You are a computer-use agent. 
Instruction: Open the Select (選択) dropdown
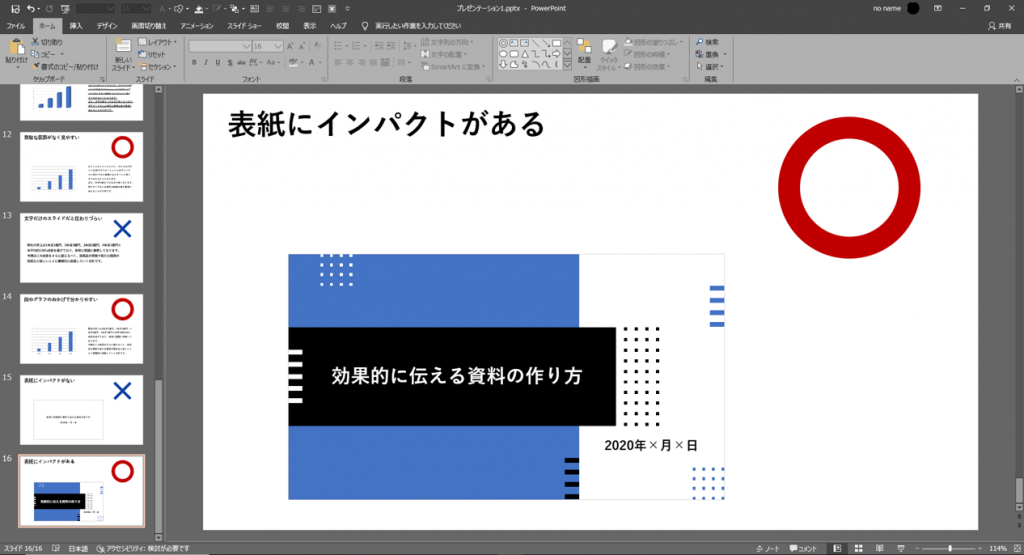[x=710, y=67]
